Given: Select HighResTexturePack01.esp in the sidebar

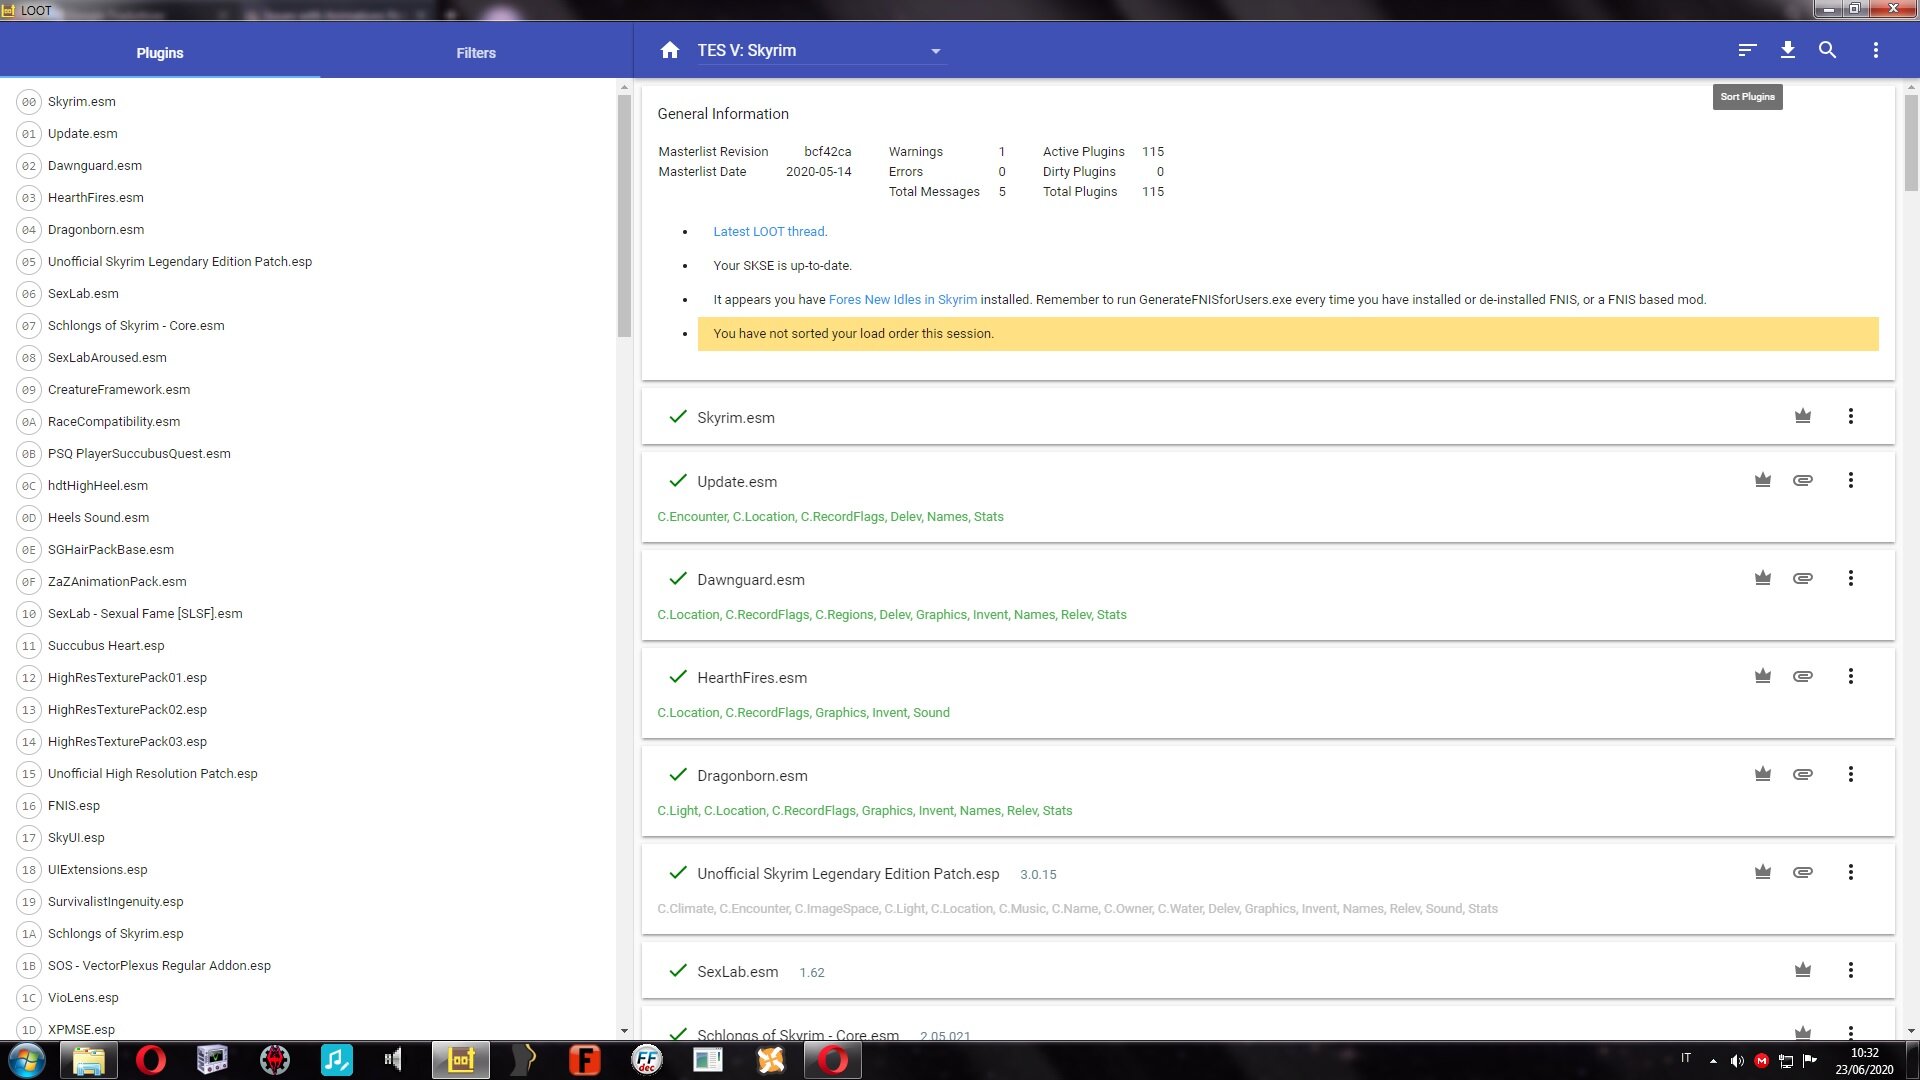Looking at the screenshot, I should 127,677.
